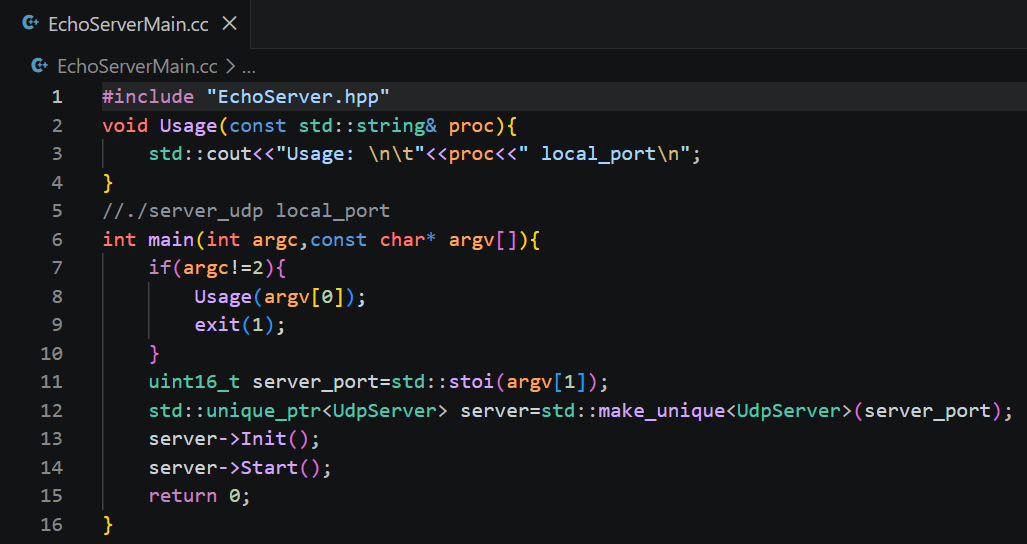The image size is (1027, 544).
Task: Expand the breadcrumb ellipsis symbol list
Action: coord(249,67)
